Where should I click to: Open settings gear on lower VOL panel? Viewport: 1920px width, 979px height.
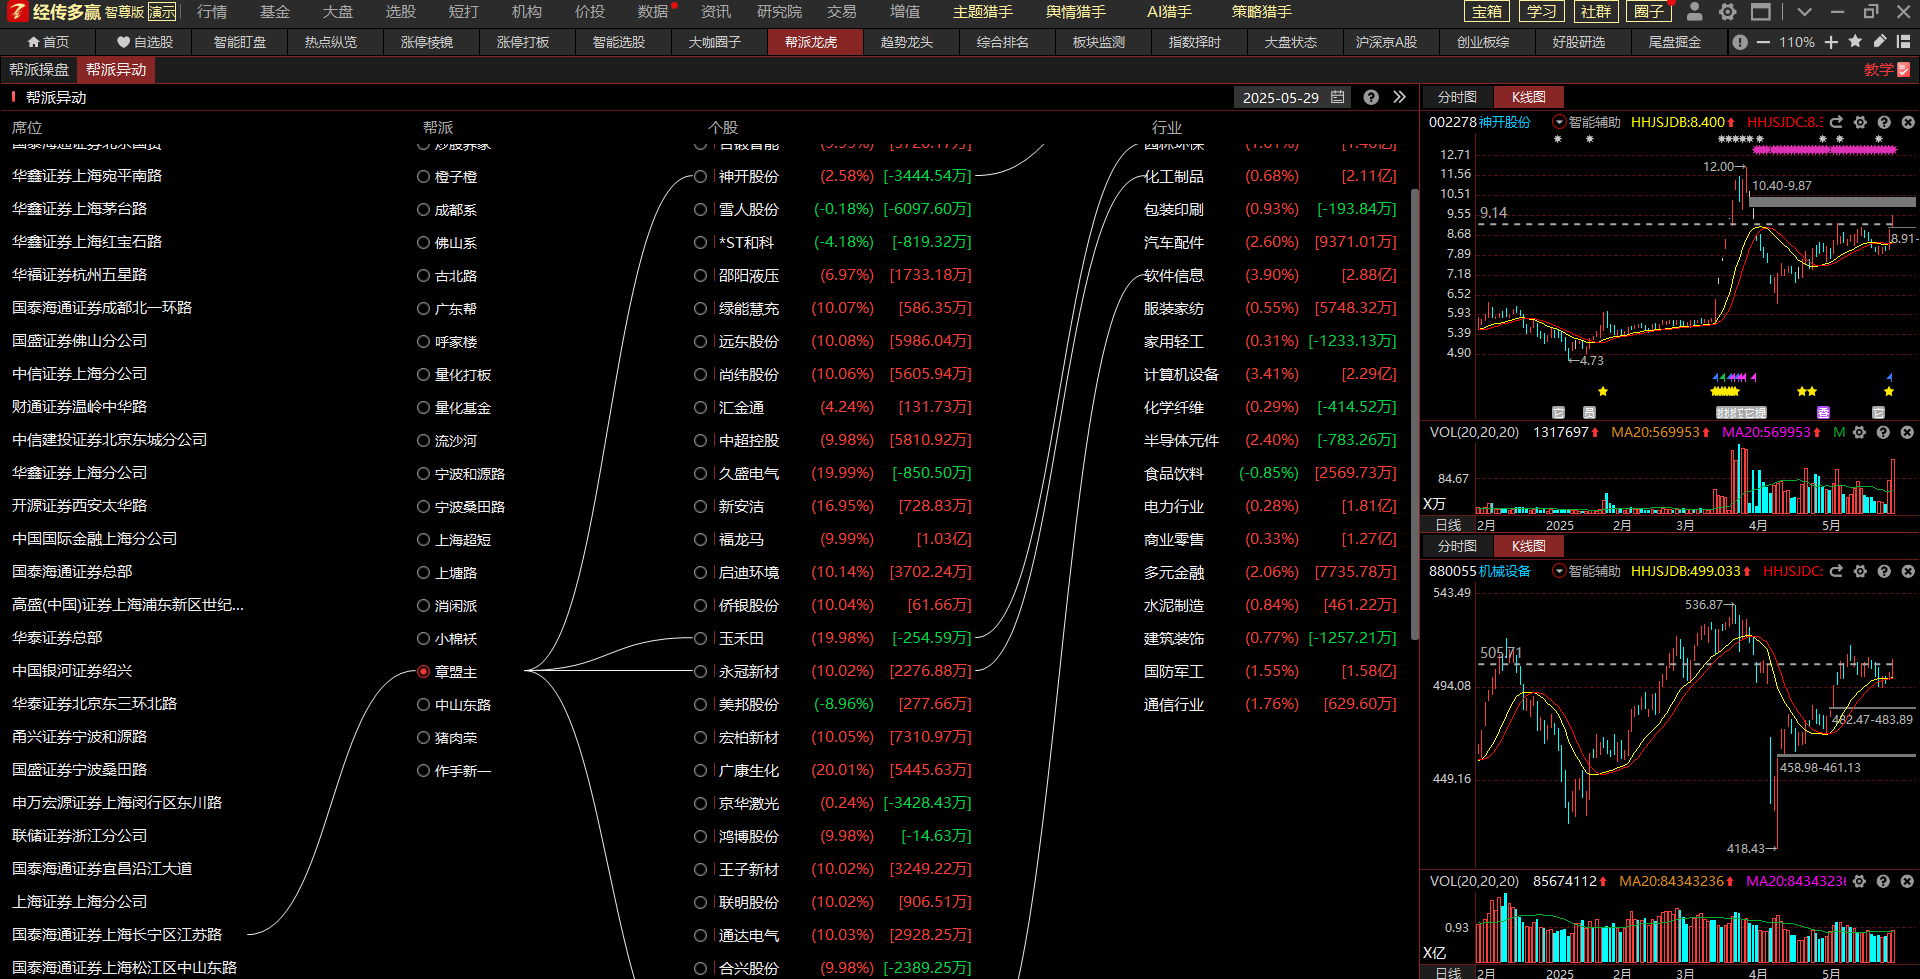[1859, 881]
